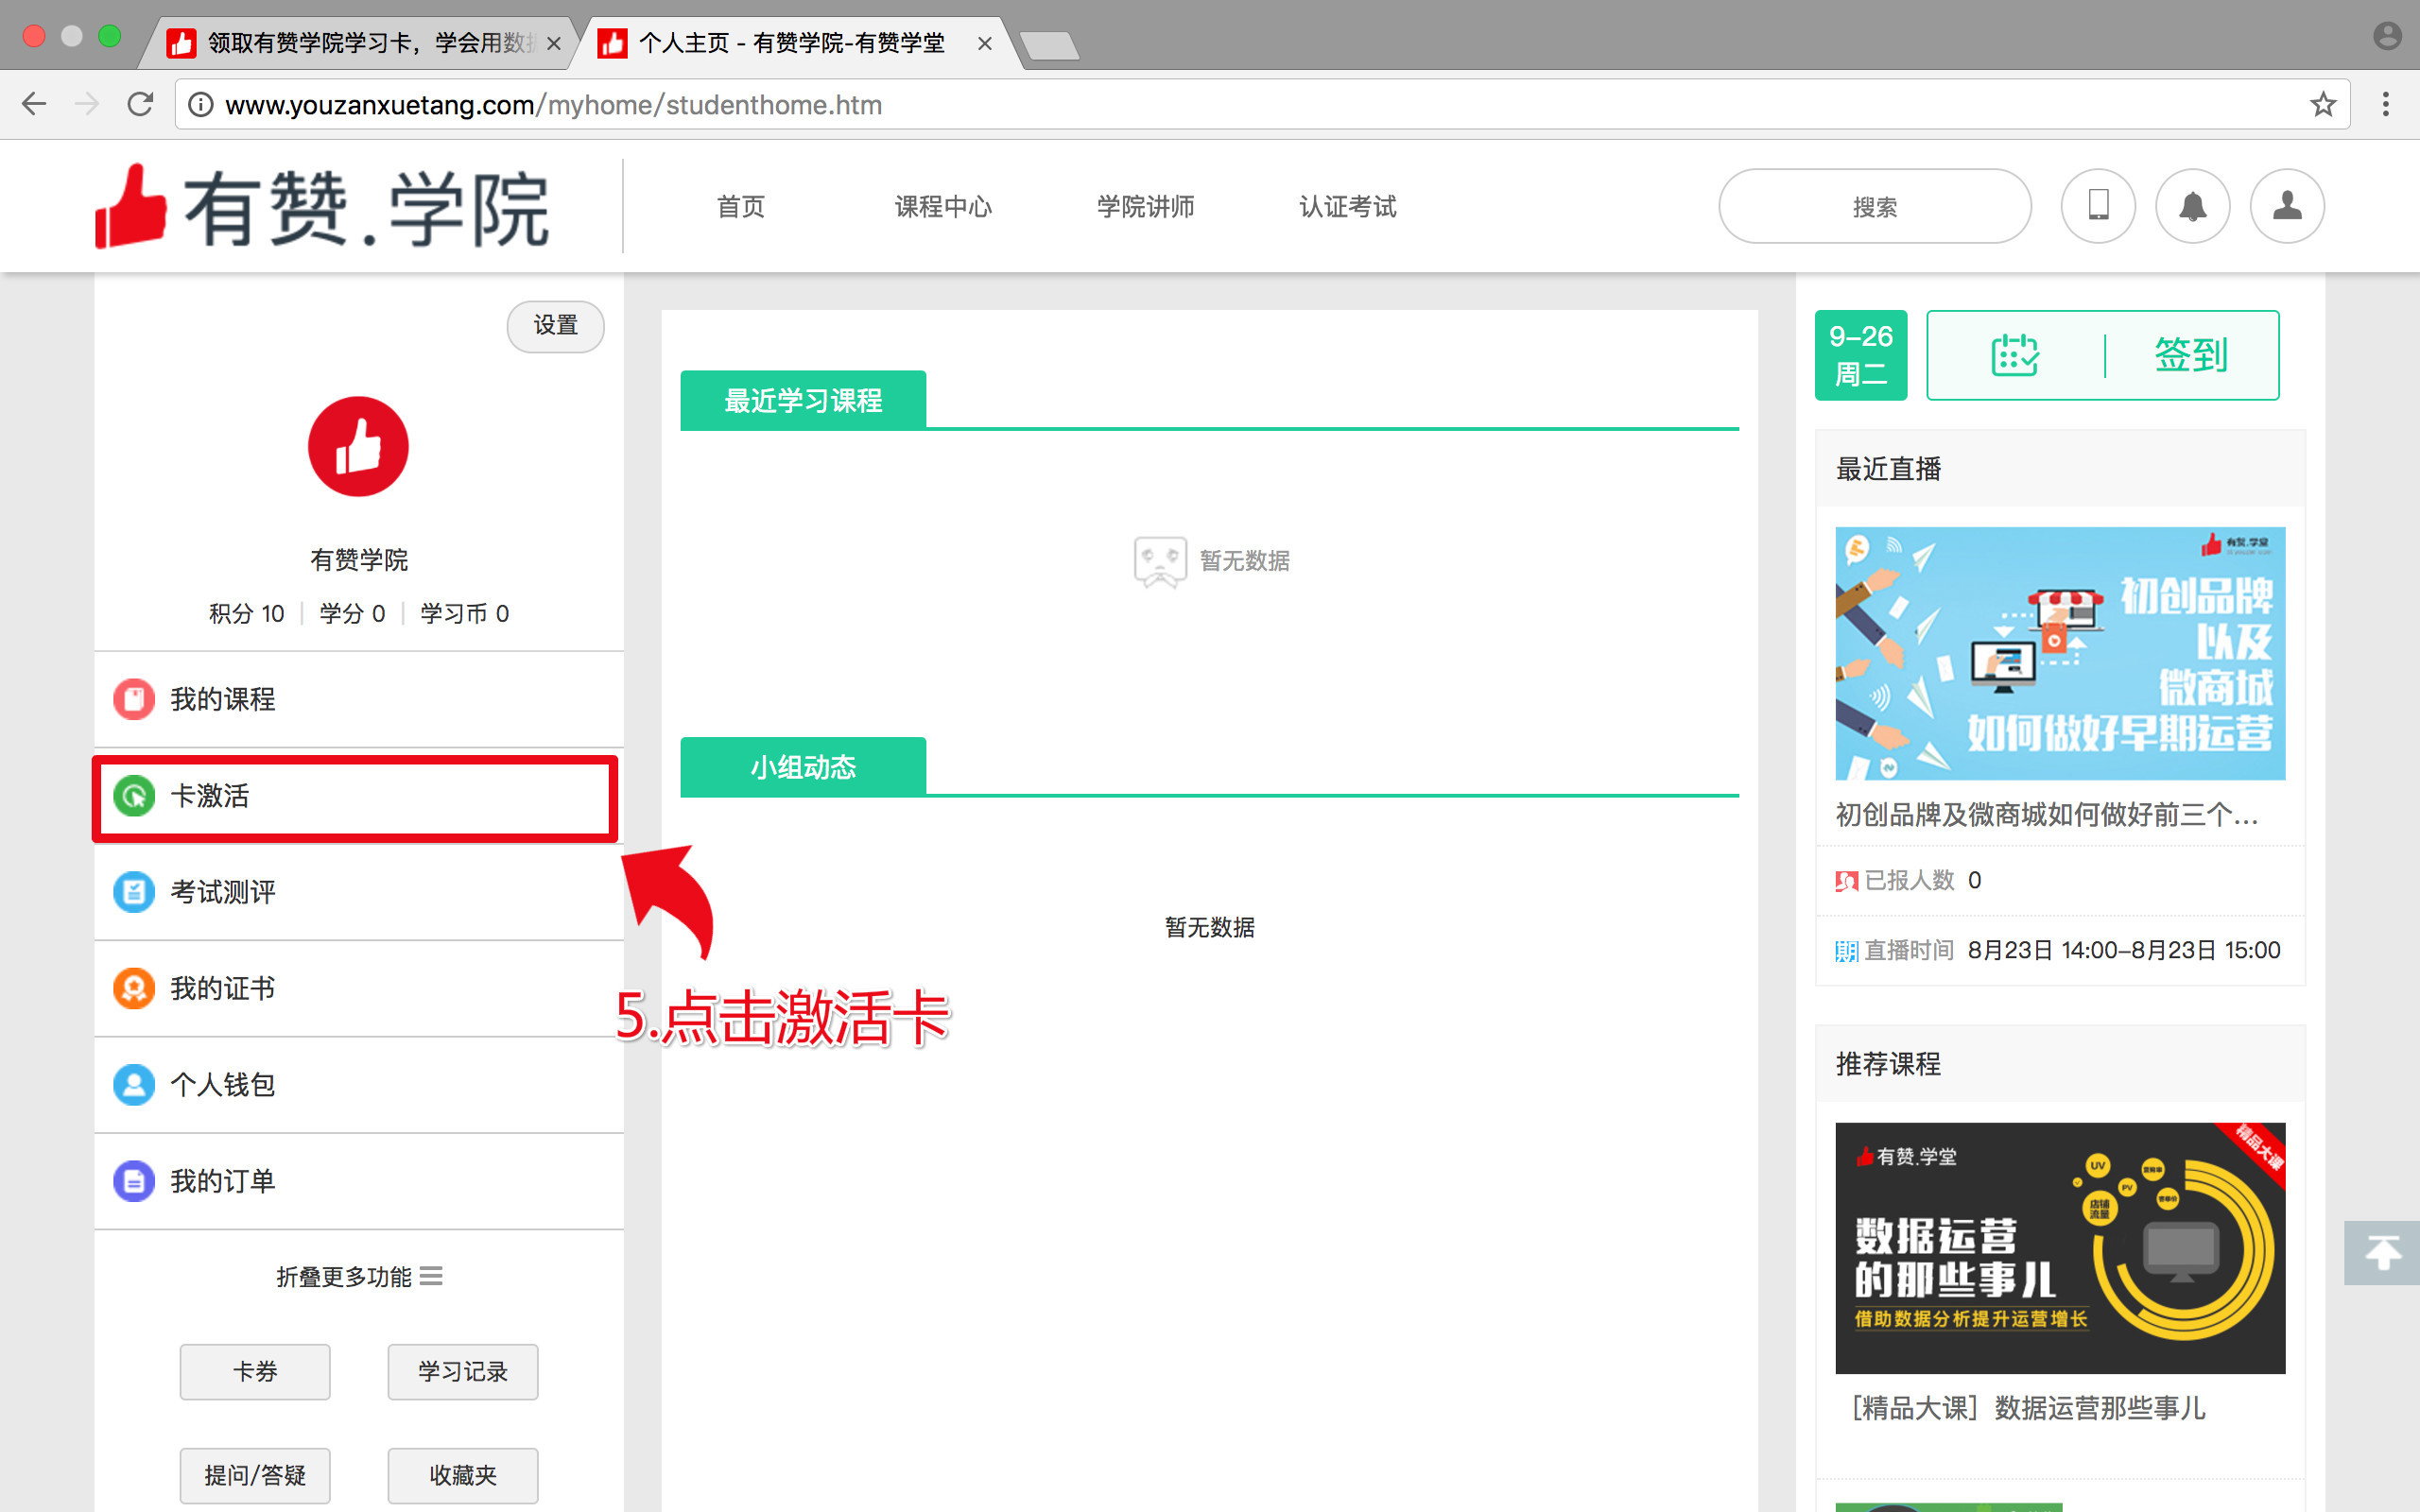Open Chrome three-dot menu
This screenshot has height=1512, width=2420.
pyautogui.click(x=2386, y=104)
